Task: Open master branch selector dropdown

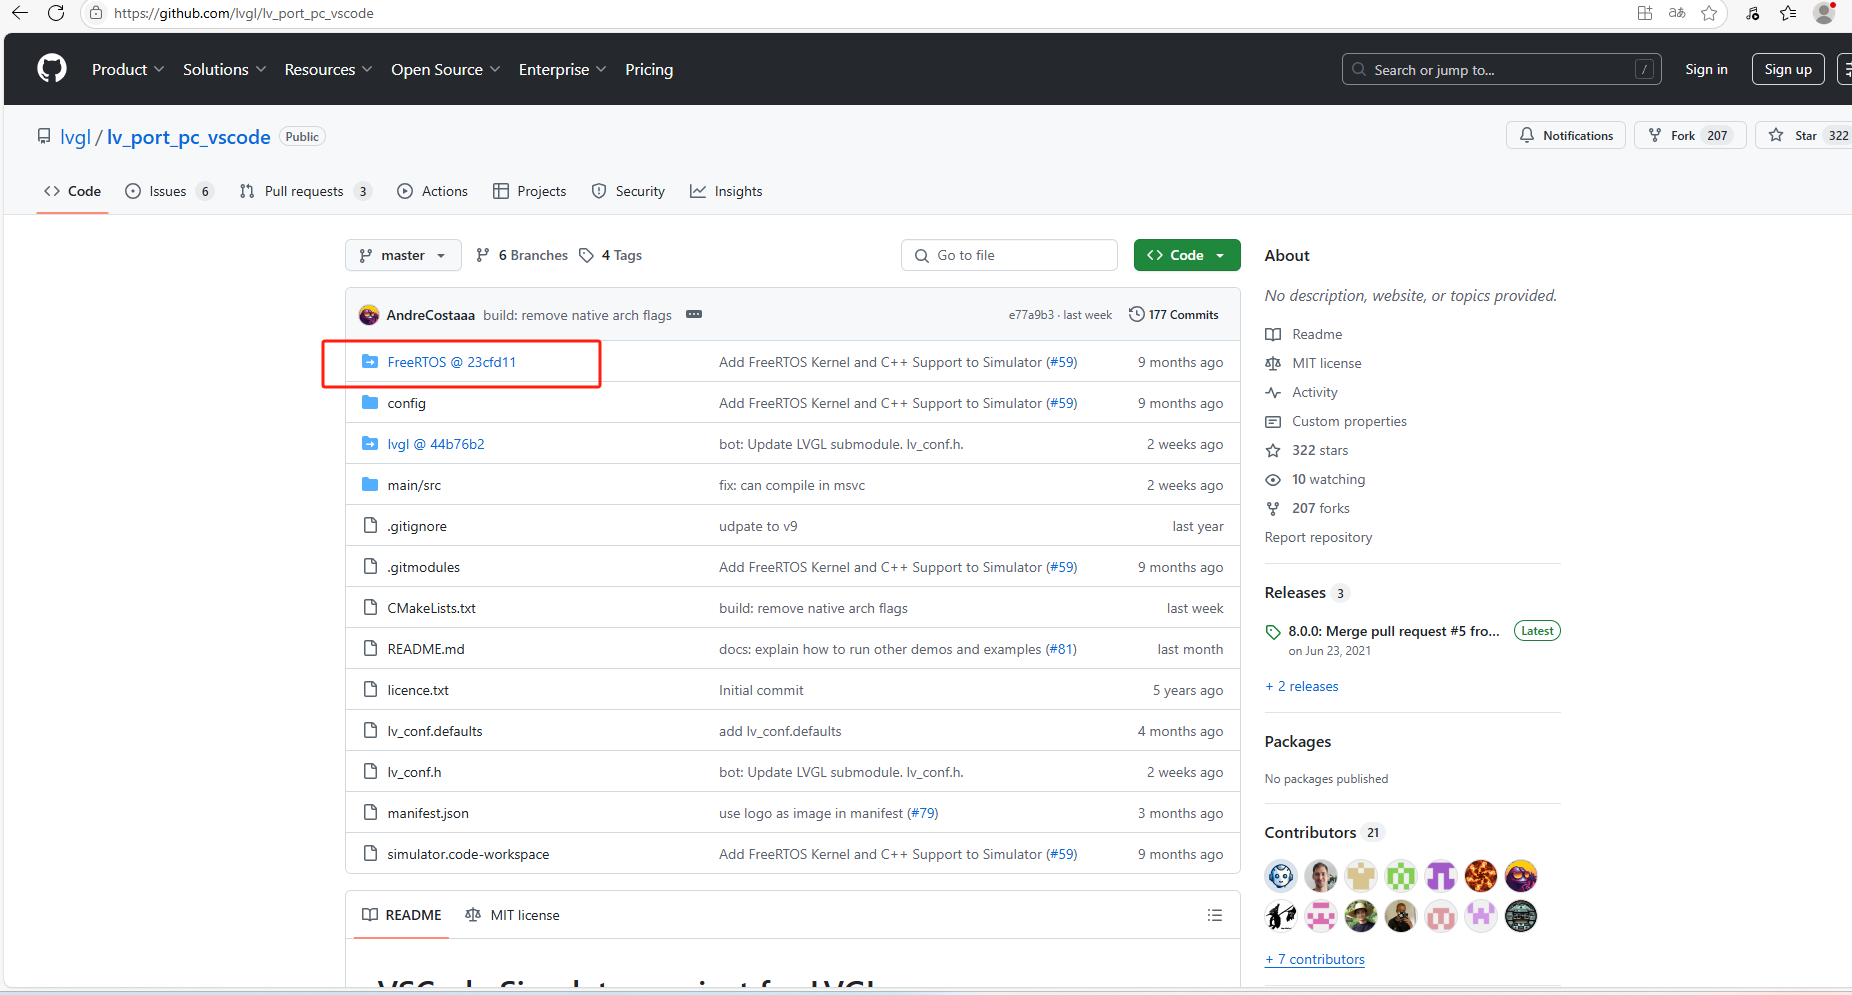Action: coord(403,255)
